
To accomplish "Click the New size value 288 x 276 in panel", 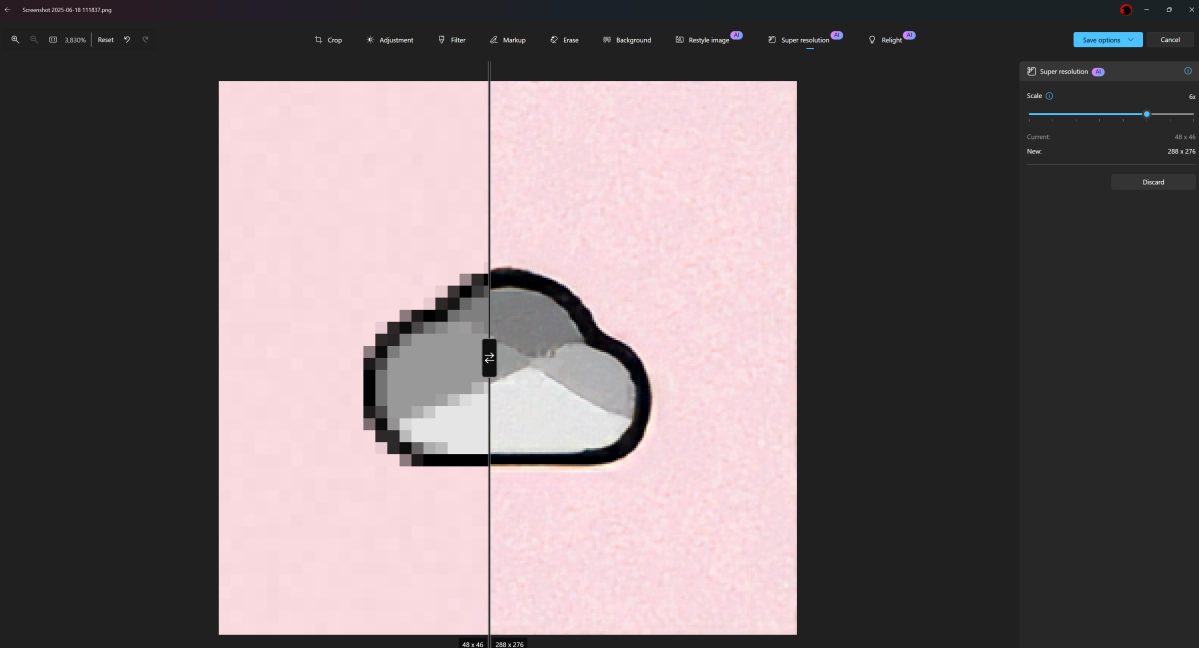I will (1181, 151).
